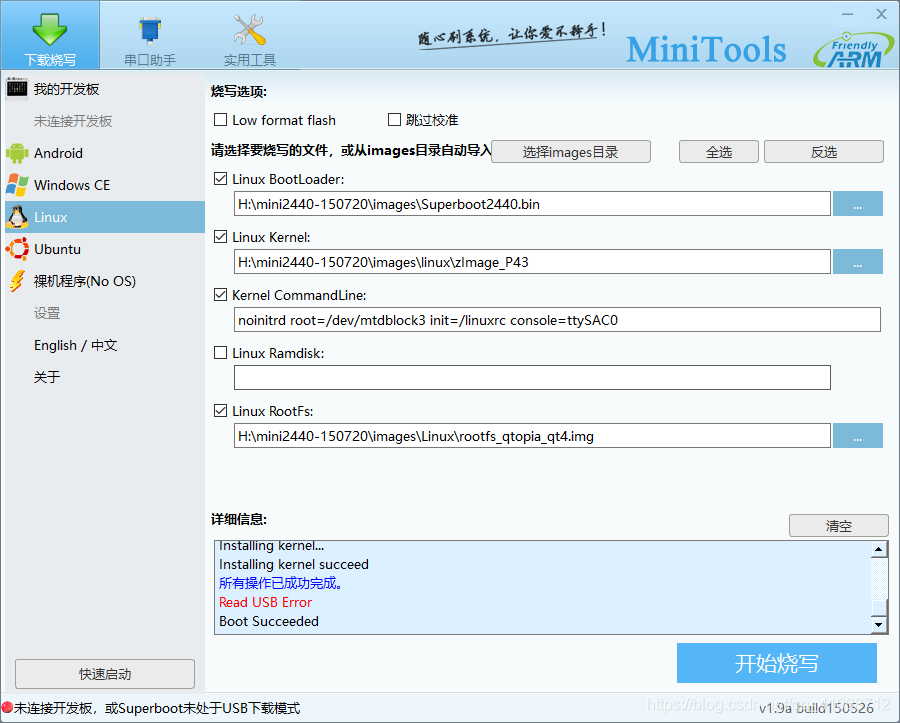Click the red Read USB Error log line

pos(265,602)
